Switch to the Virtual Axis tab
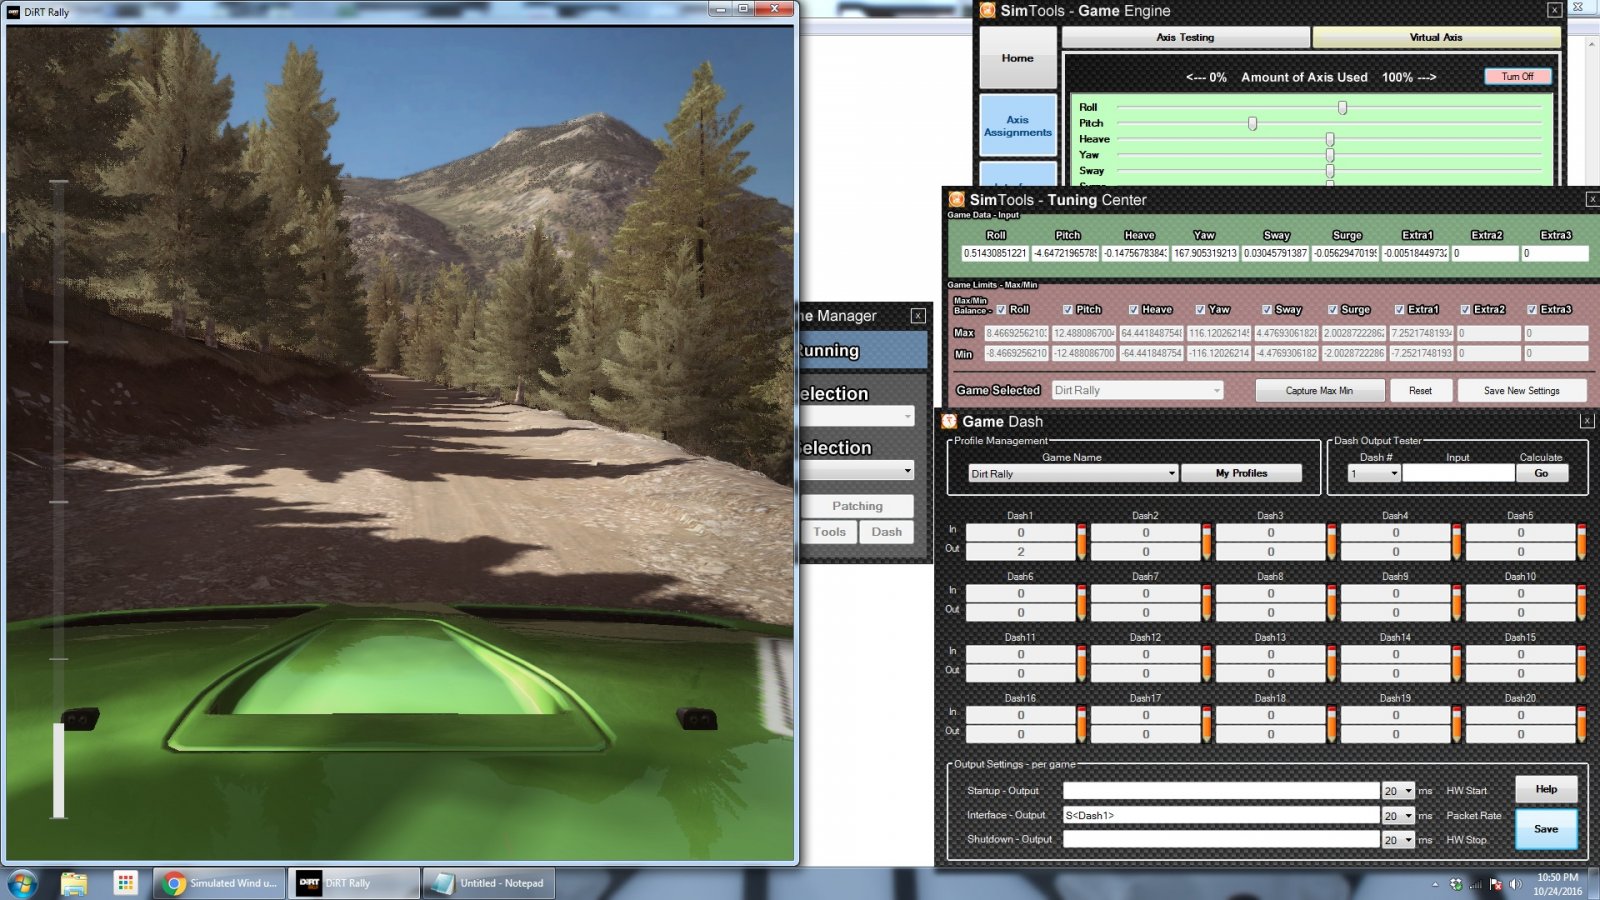The width and height of the screenshot is (1600, 900). tap(1436, 37)
